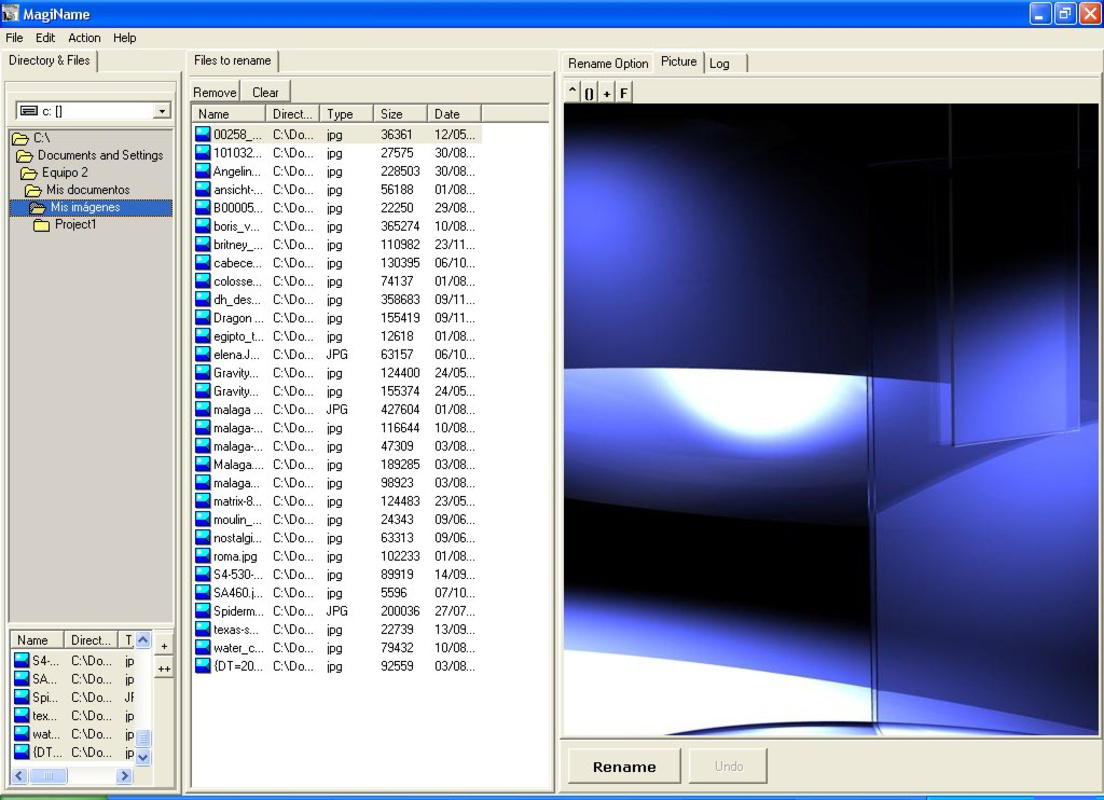Click right arrow of bottom horizontal scrollbar
The height and width of the screenshot is (800, 1104).
(x=125, y=775)
